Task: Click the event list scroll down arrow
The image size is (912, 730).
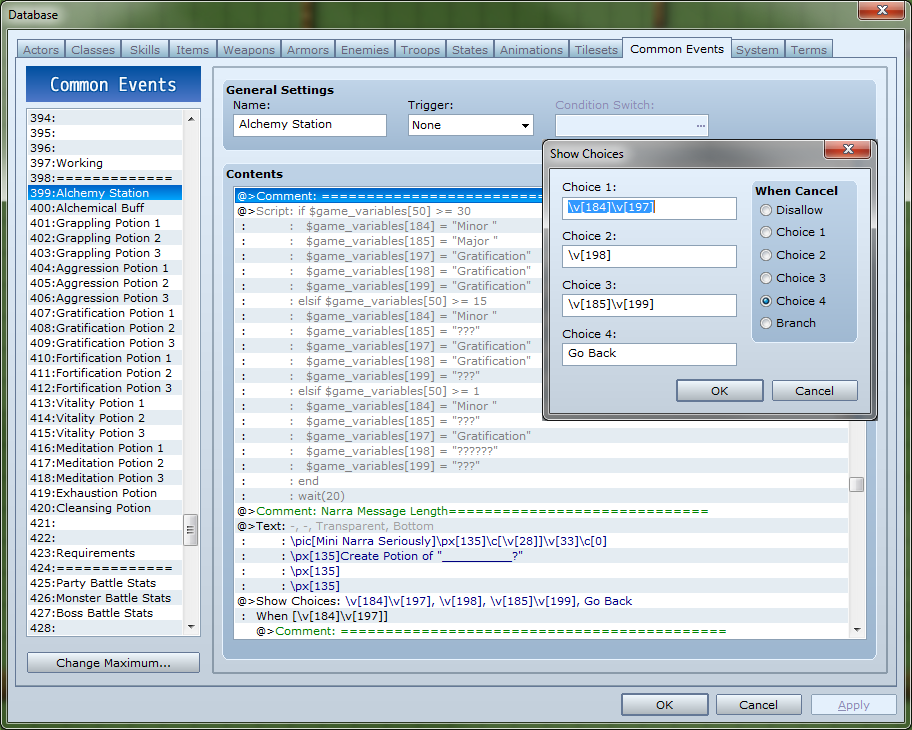Action: point(191,626)
